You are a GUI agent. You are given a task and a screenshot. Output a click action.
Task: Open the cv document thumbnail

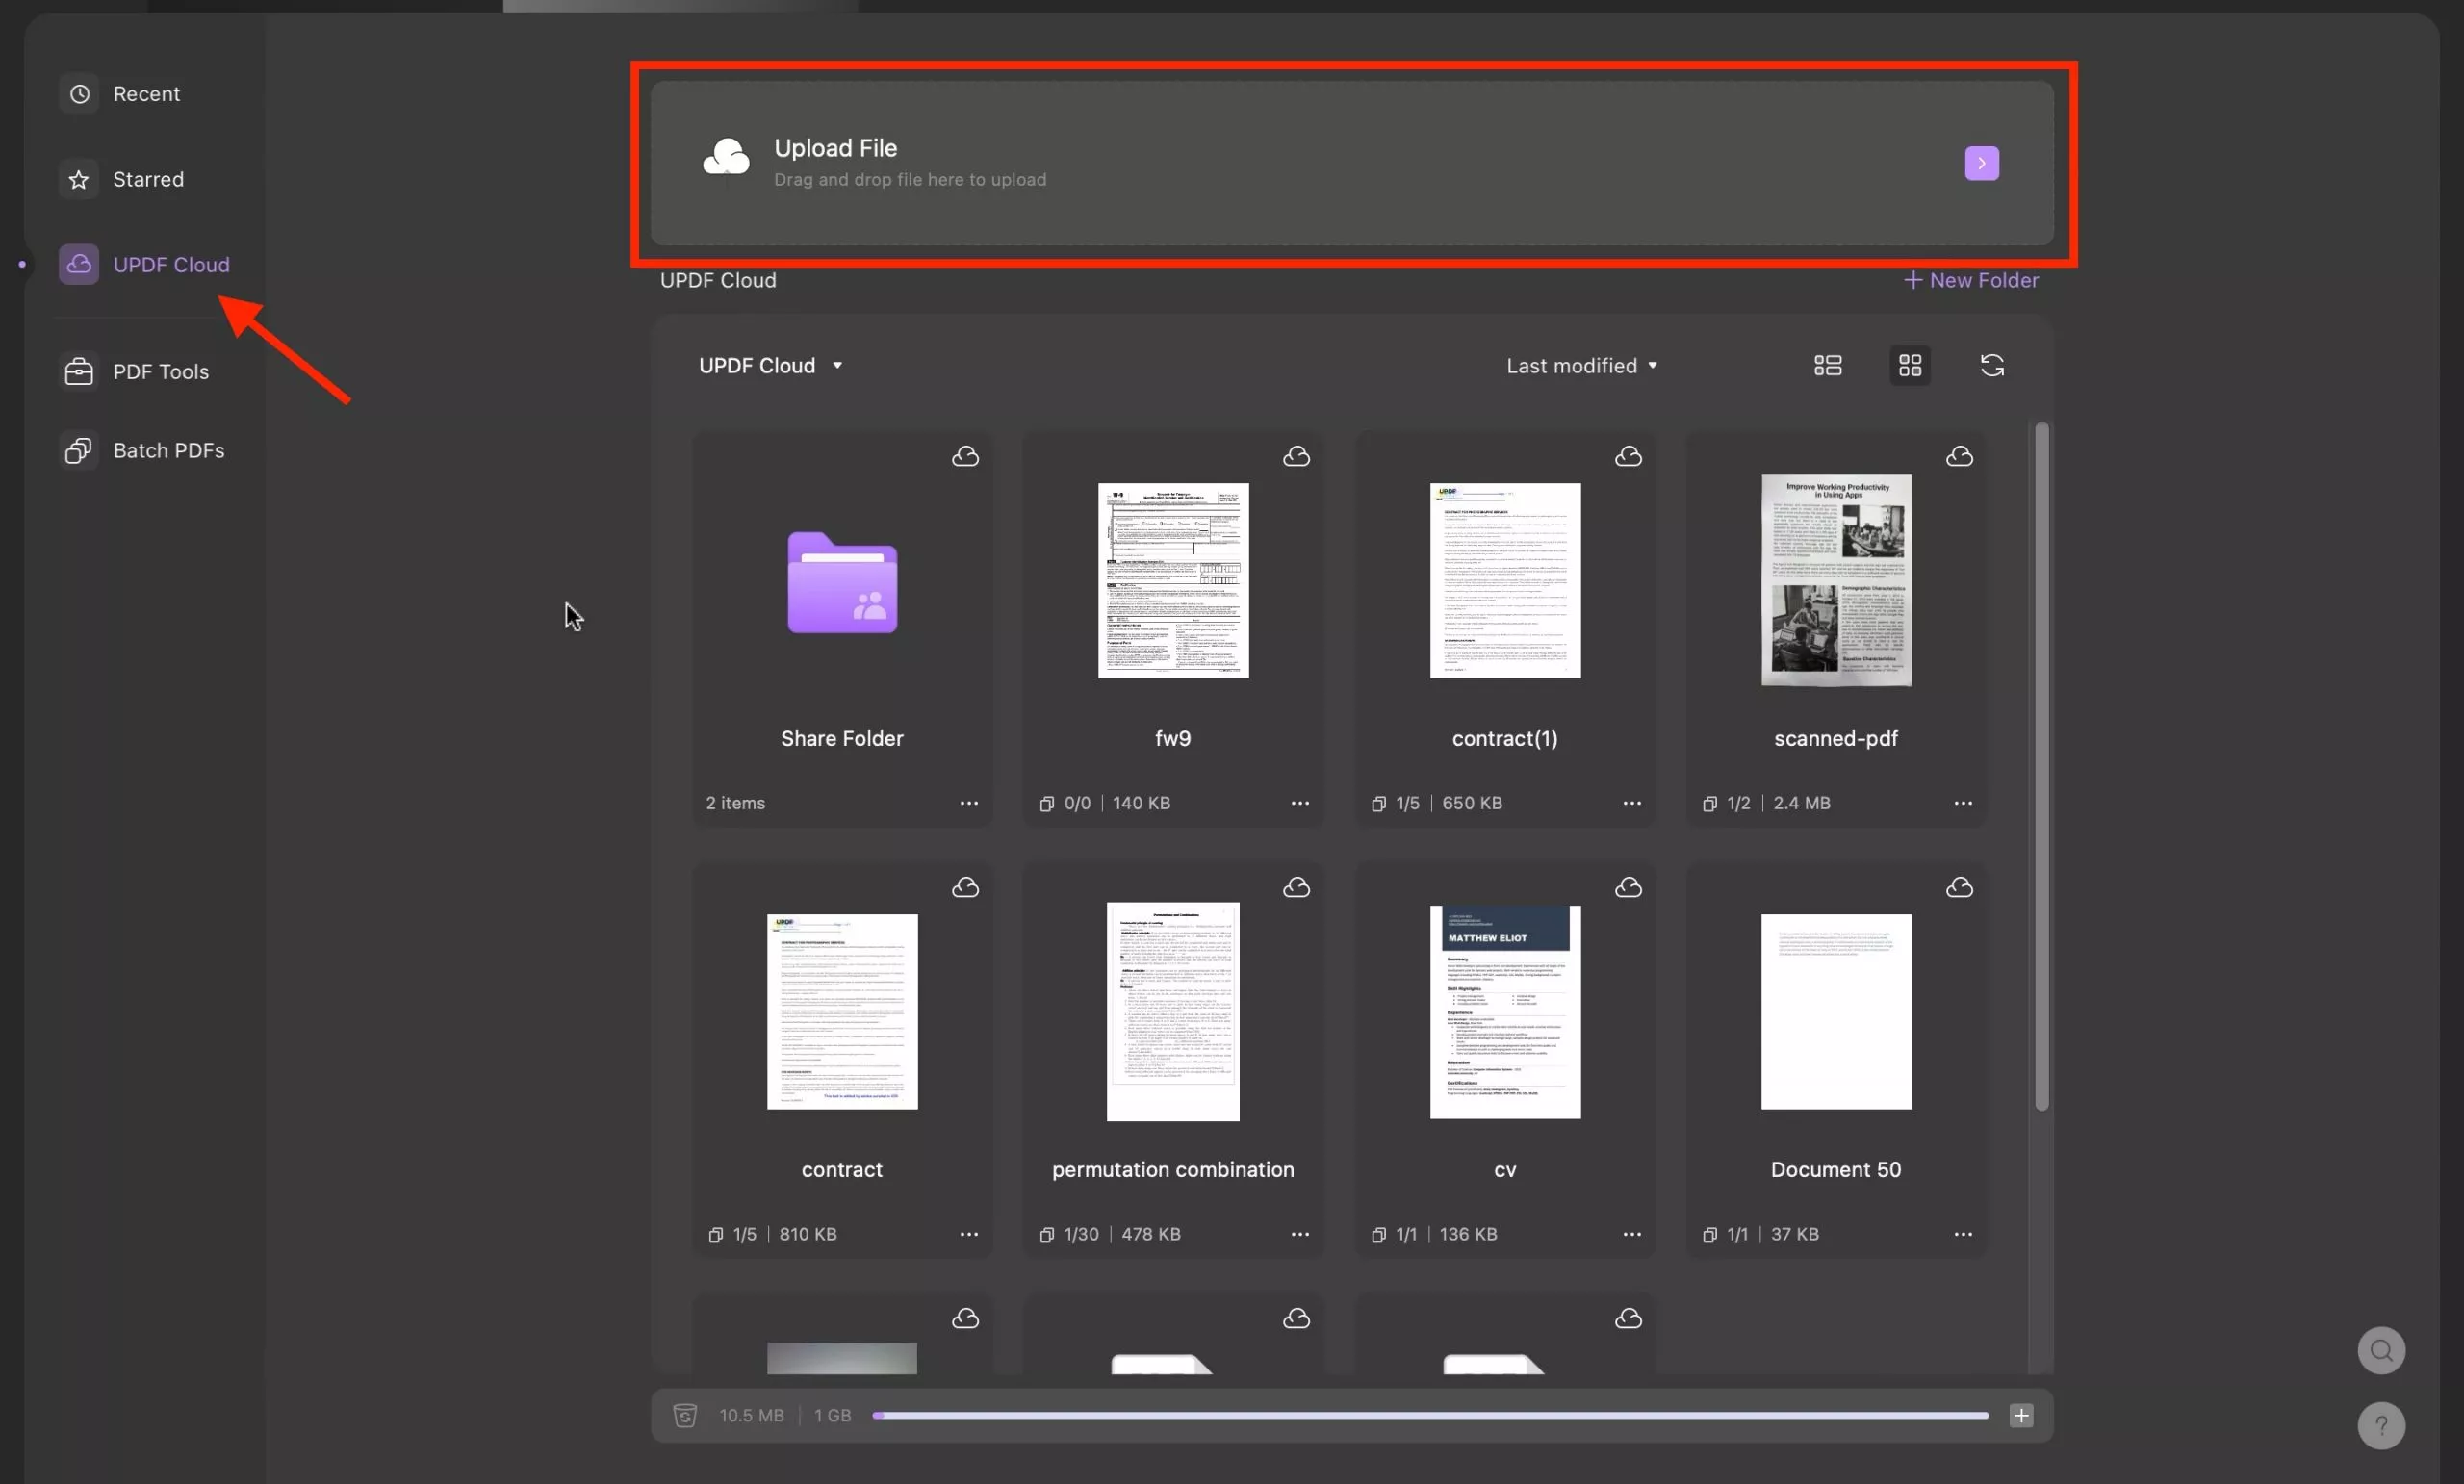coord(1505,1012)
